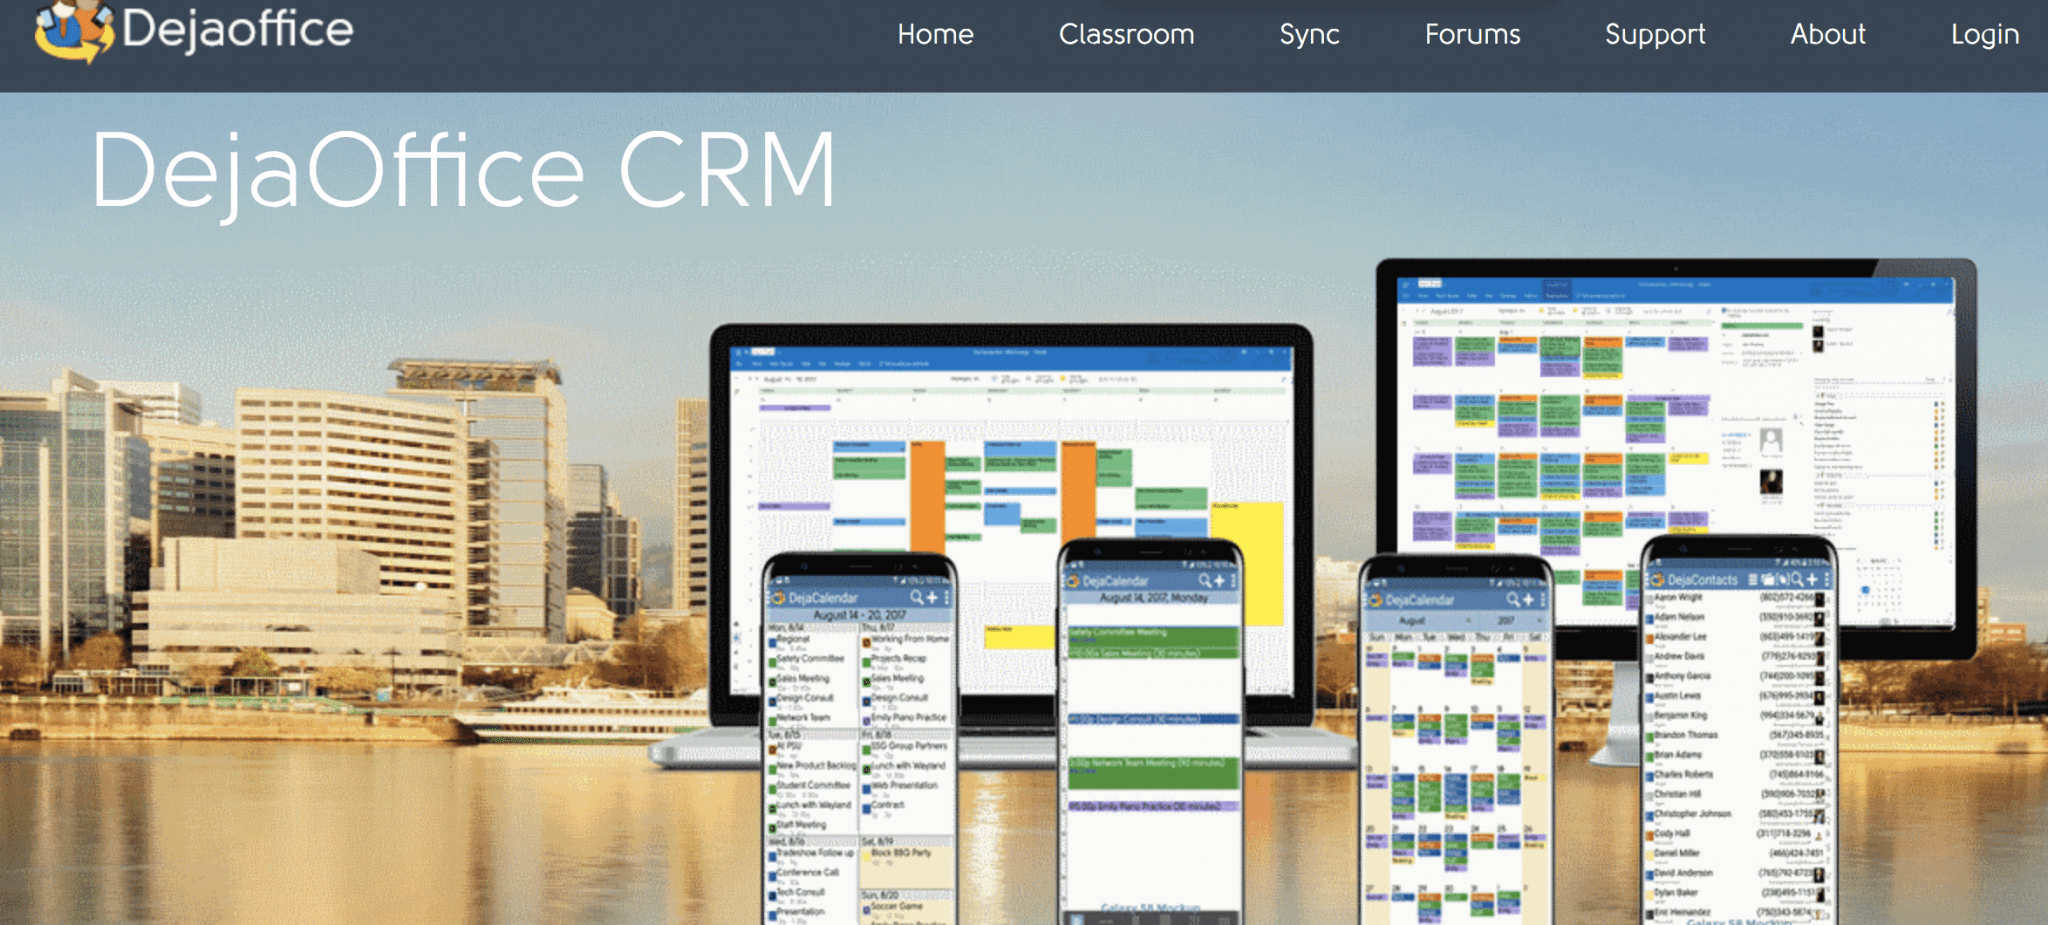Select Sync in the navigation bar
This screenshot has height=925, width=2048.
click(1309, 34)
